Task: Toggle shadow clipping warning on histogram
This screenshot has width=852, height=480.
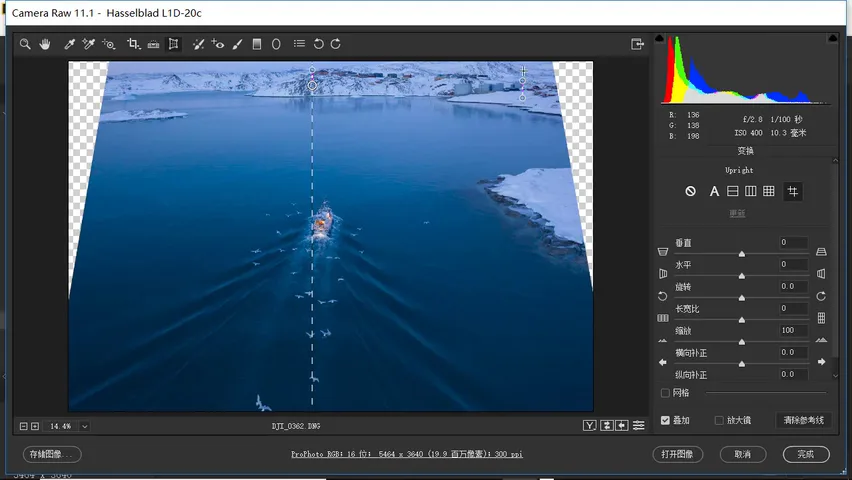Action: click(659, 38)
